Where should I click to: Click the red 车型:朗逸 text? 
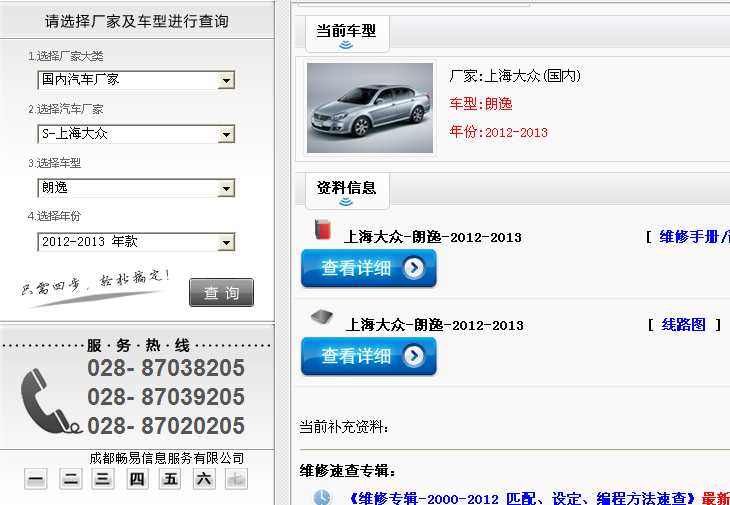click(481, 104)
